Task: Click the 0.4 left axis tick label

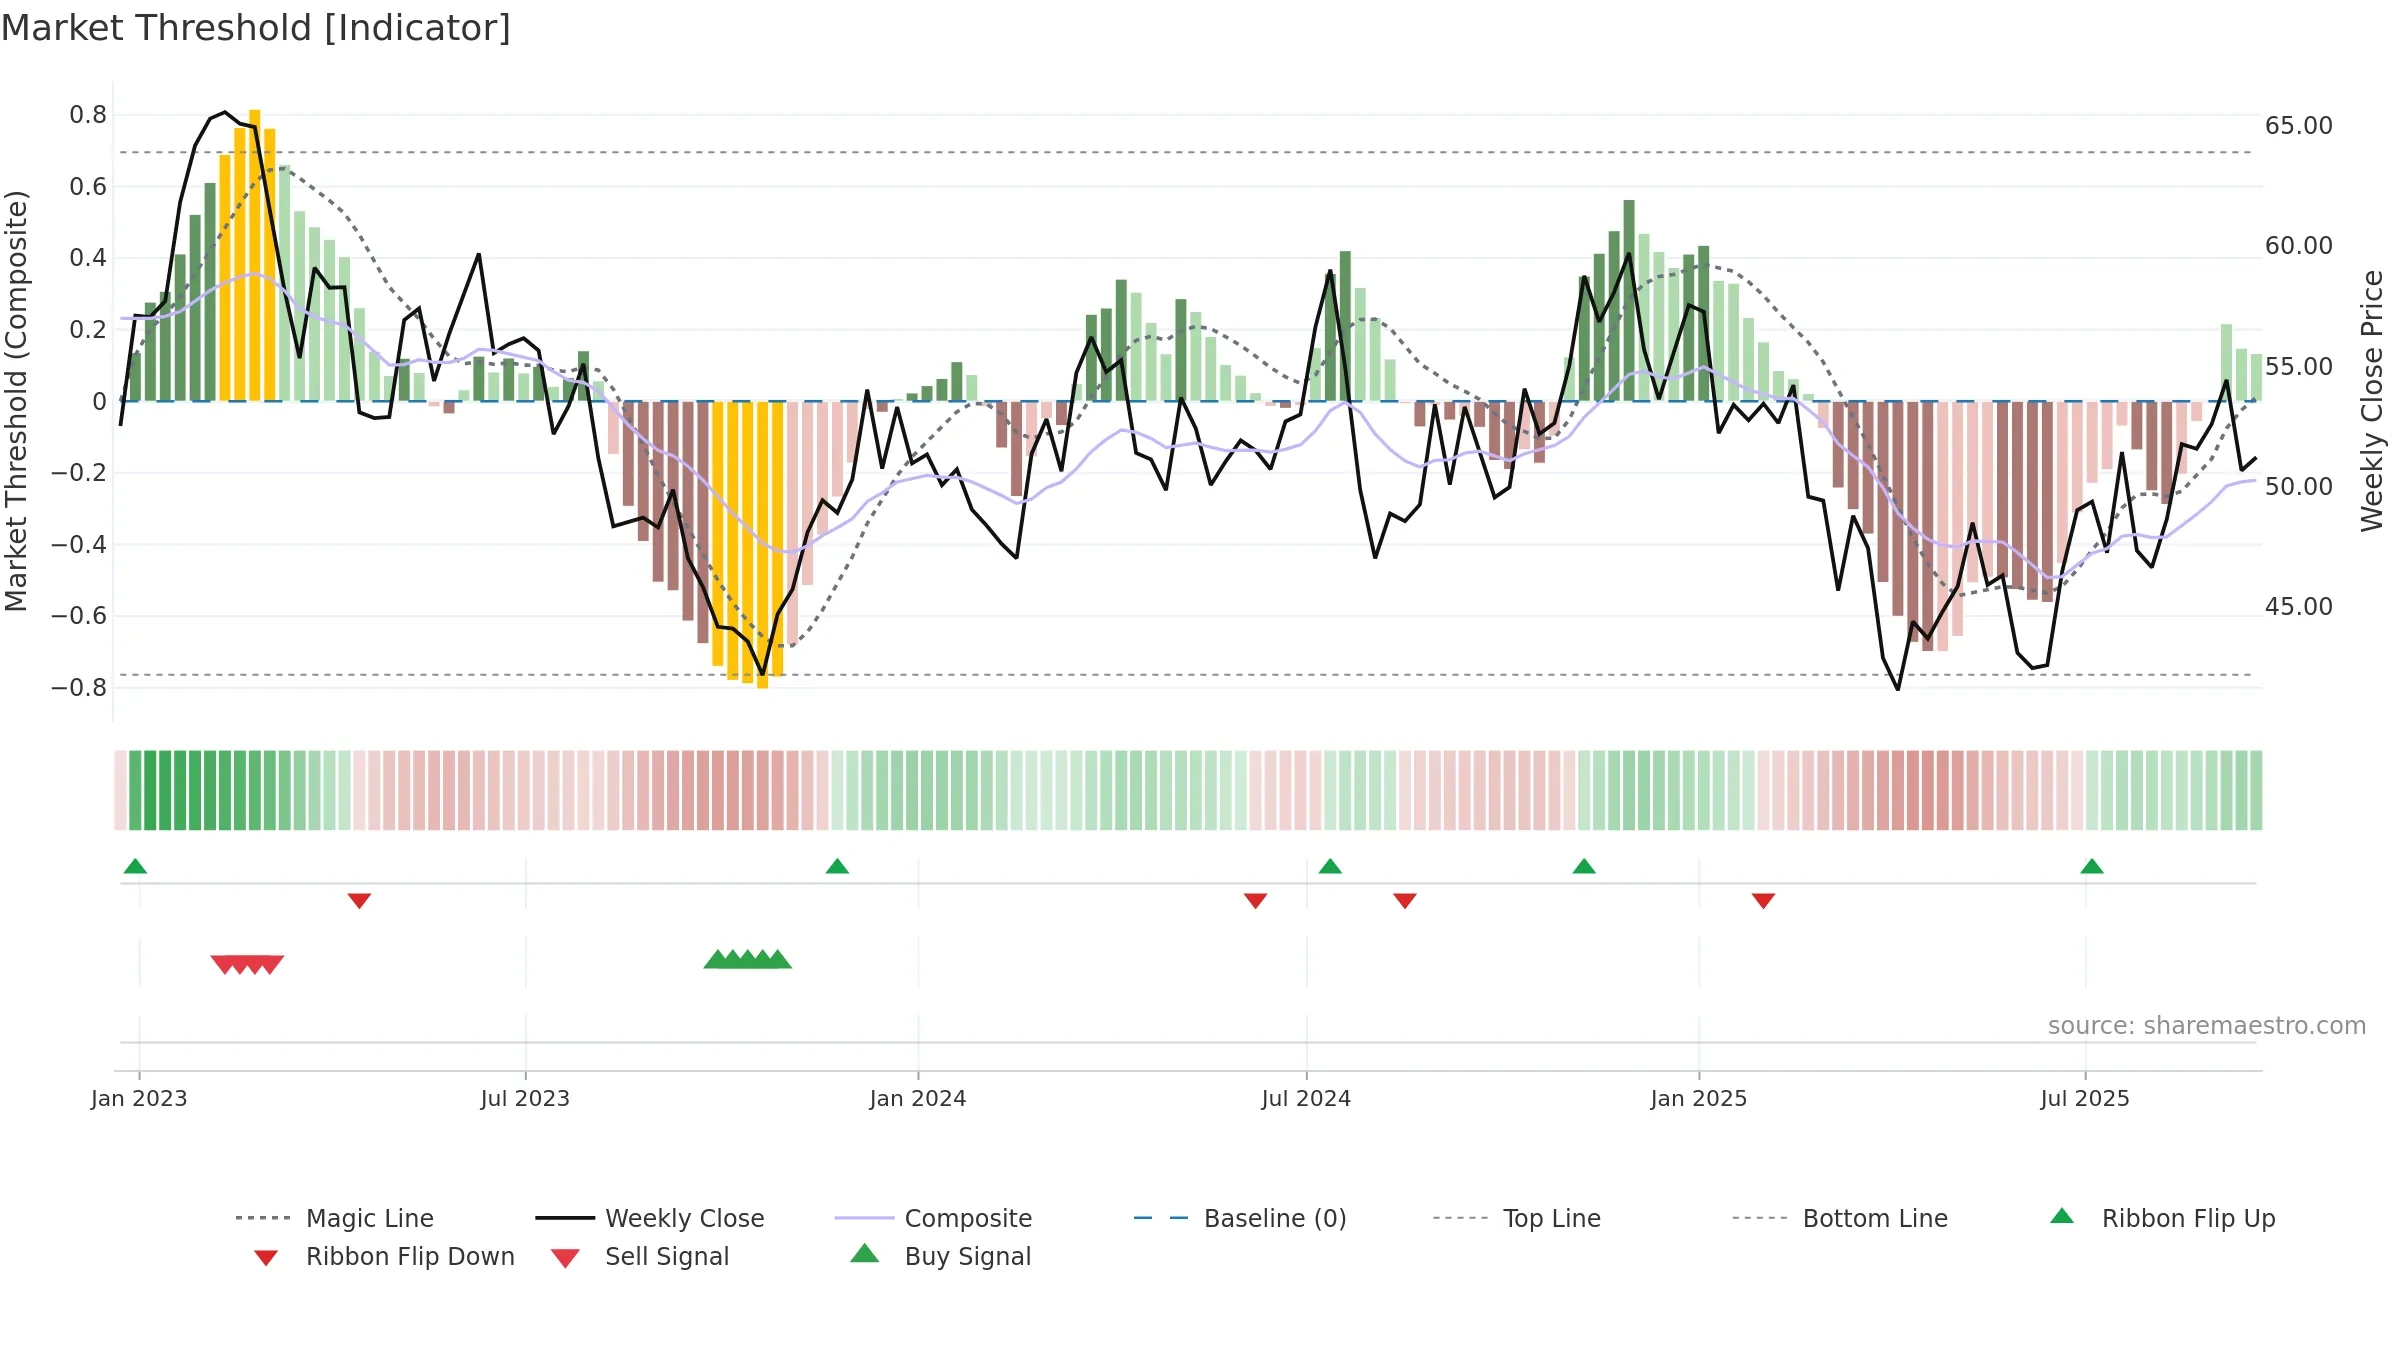Action: point(88,258)
